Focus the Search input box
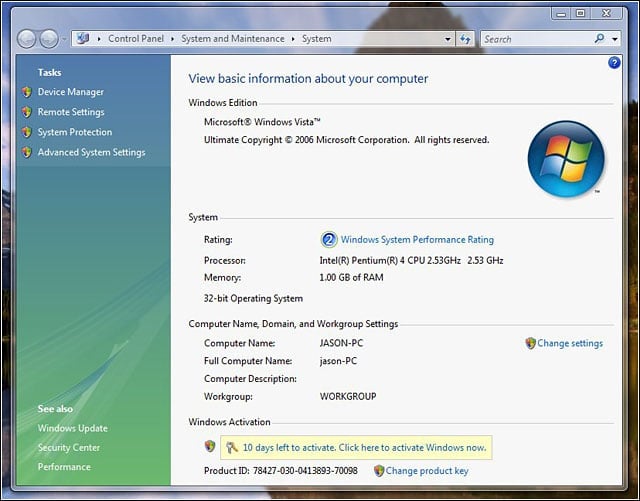This screenshot has height=501, width=640. pyautogui.click(x=537, y=39)
